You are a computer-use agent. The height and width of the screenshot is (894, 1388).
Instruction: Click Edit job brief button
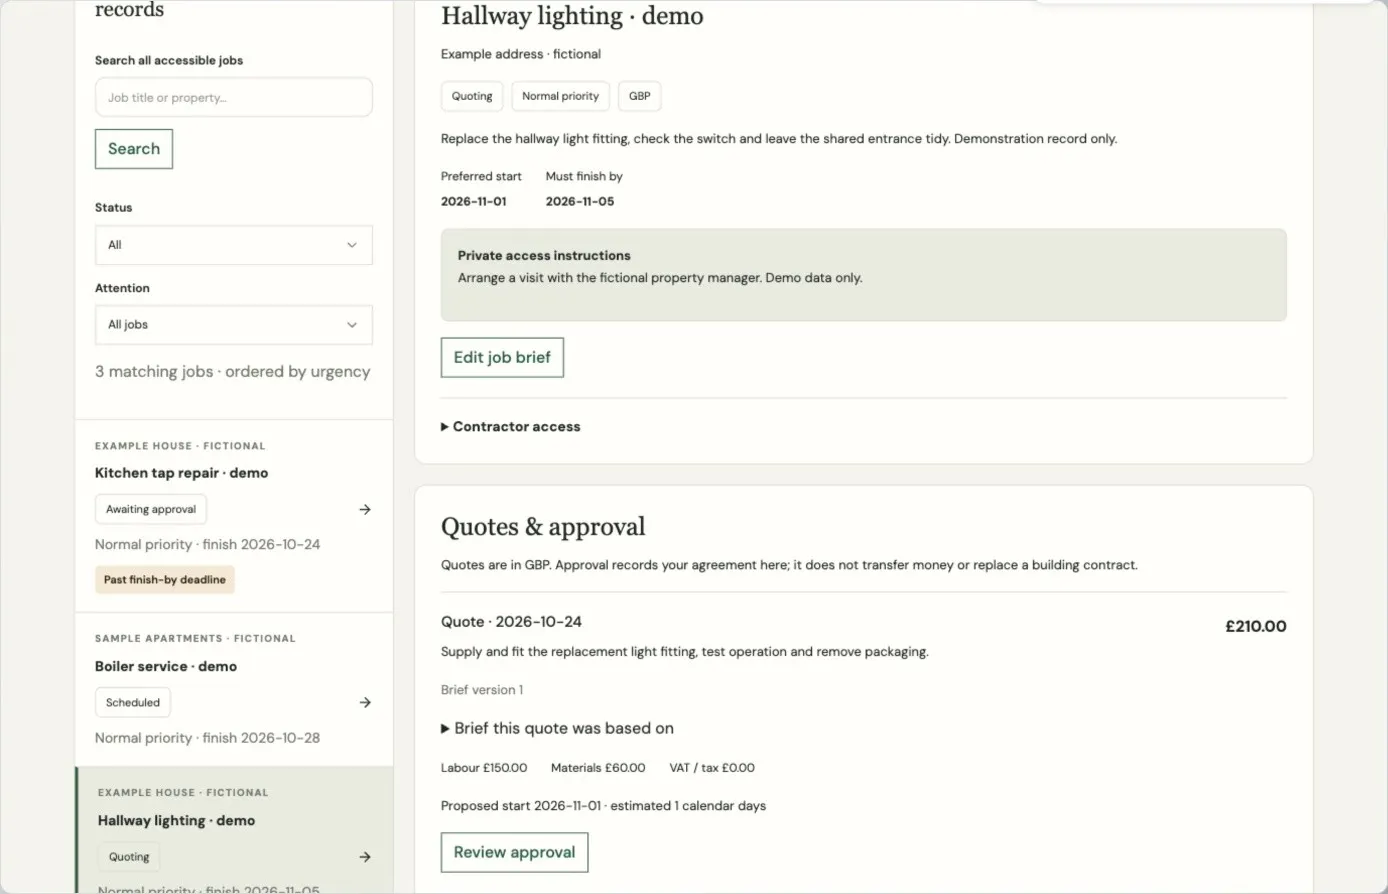point(502,357)
